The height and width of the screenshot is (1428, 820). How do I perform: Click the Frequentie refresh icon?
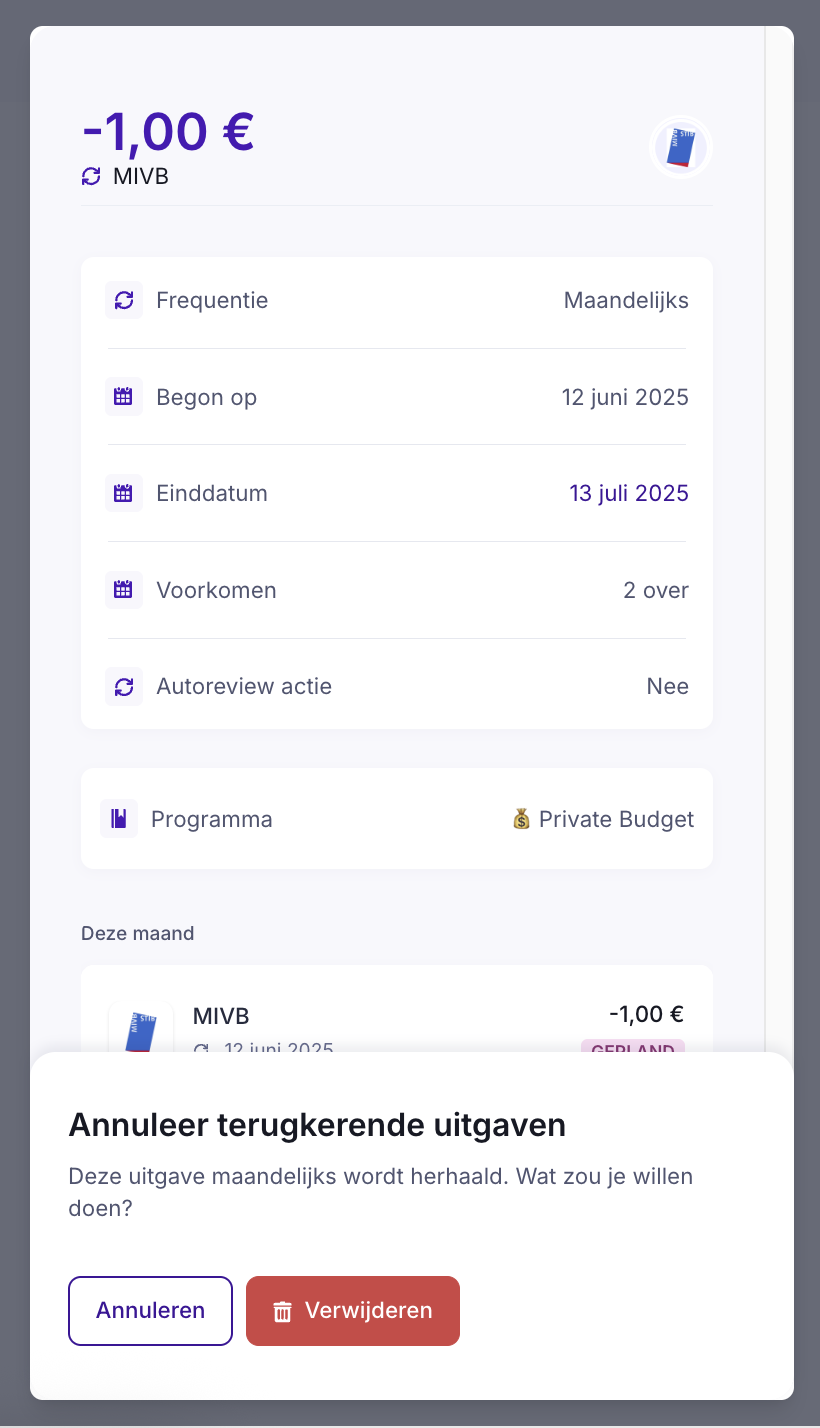(124, 300)
